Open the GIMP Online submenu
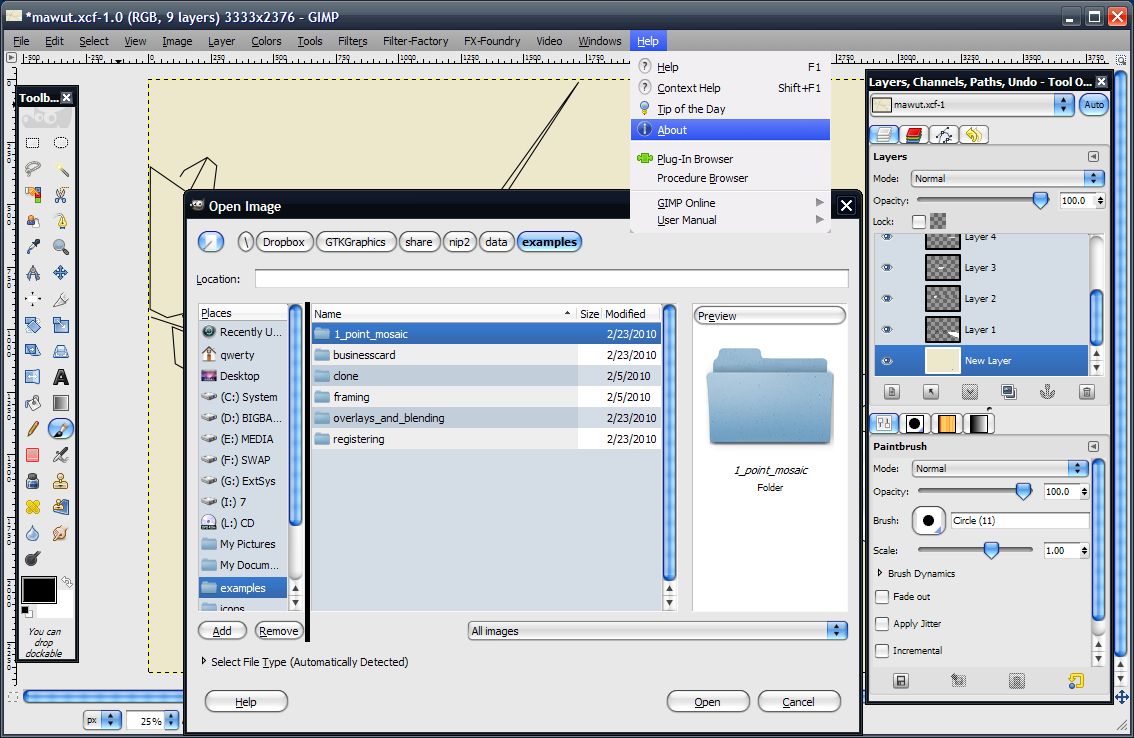 click(x=730, y=203)
